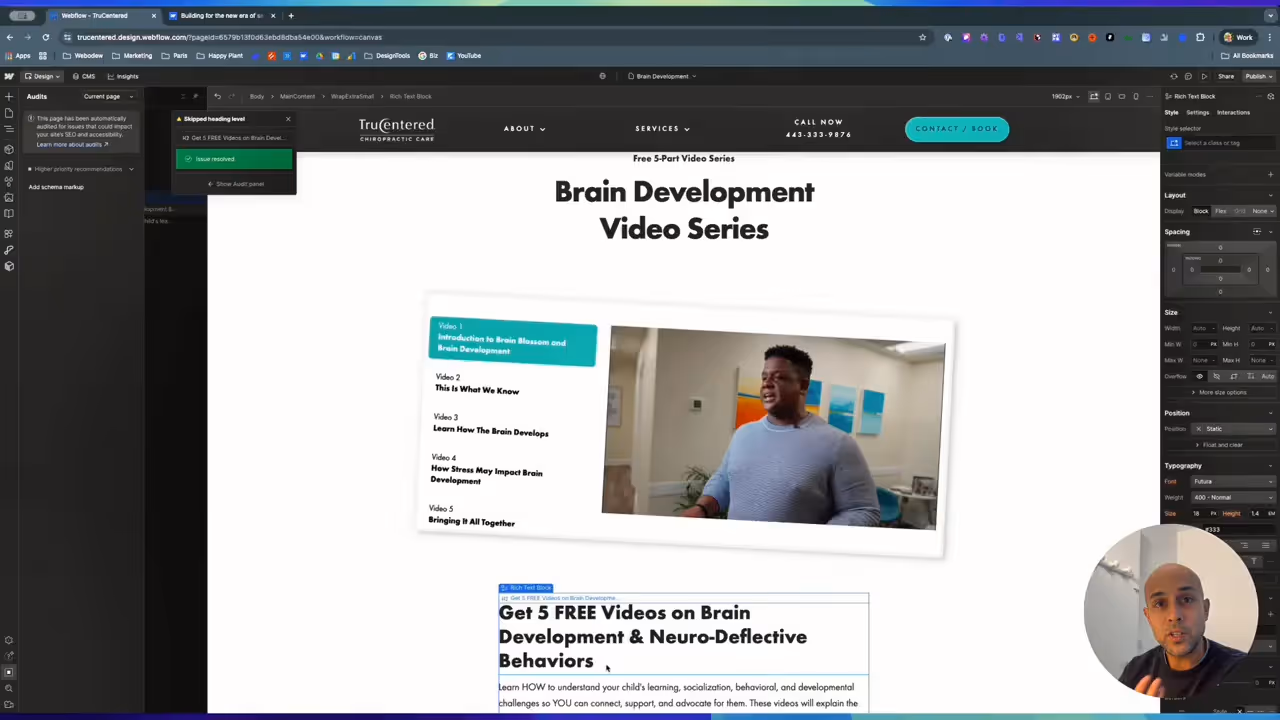This screenshot has width=1280, height=720.
Task: Select the desktop base breakpoint icon
Action: [x=1094, y=96]
